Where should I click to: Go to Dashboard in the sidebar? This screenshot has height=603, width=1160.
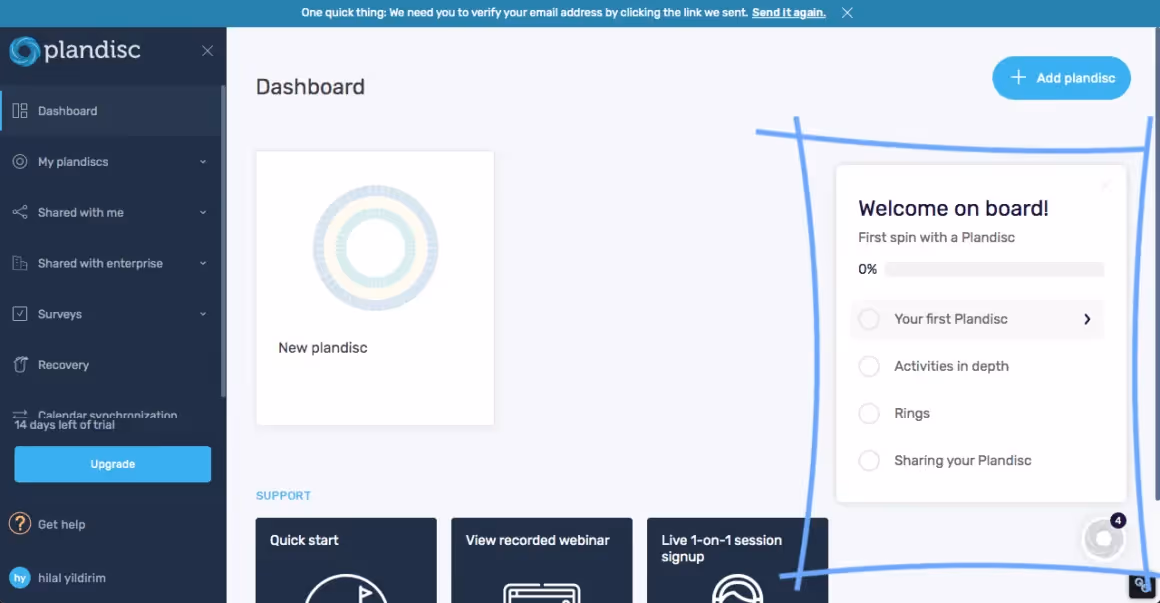coord(110,111)
